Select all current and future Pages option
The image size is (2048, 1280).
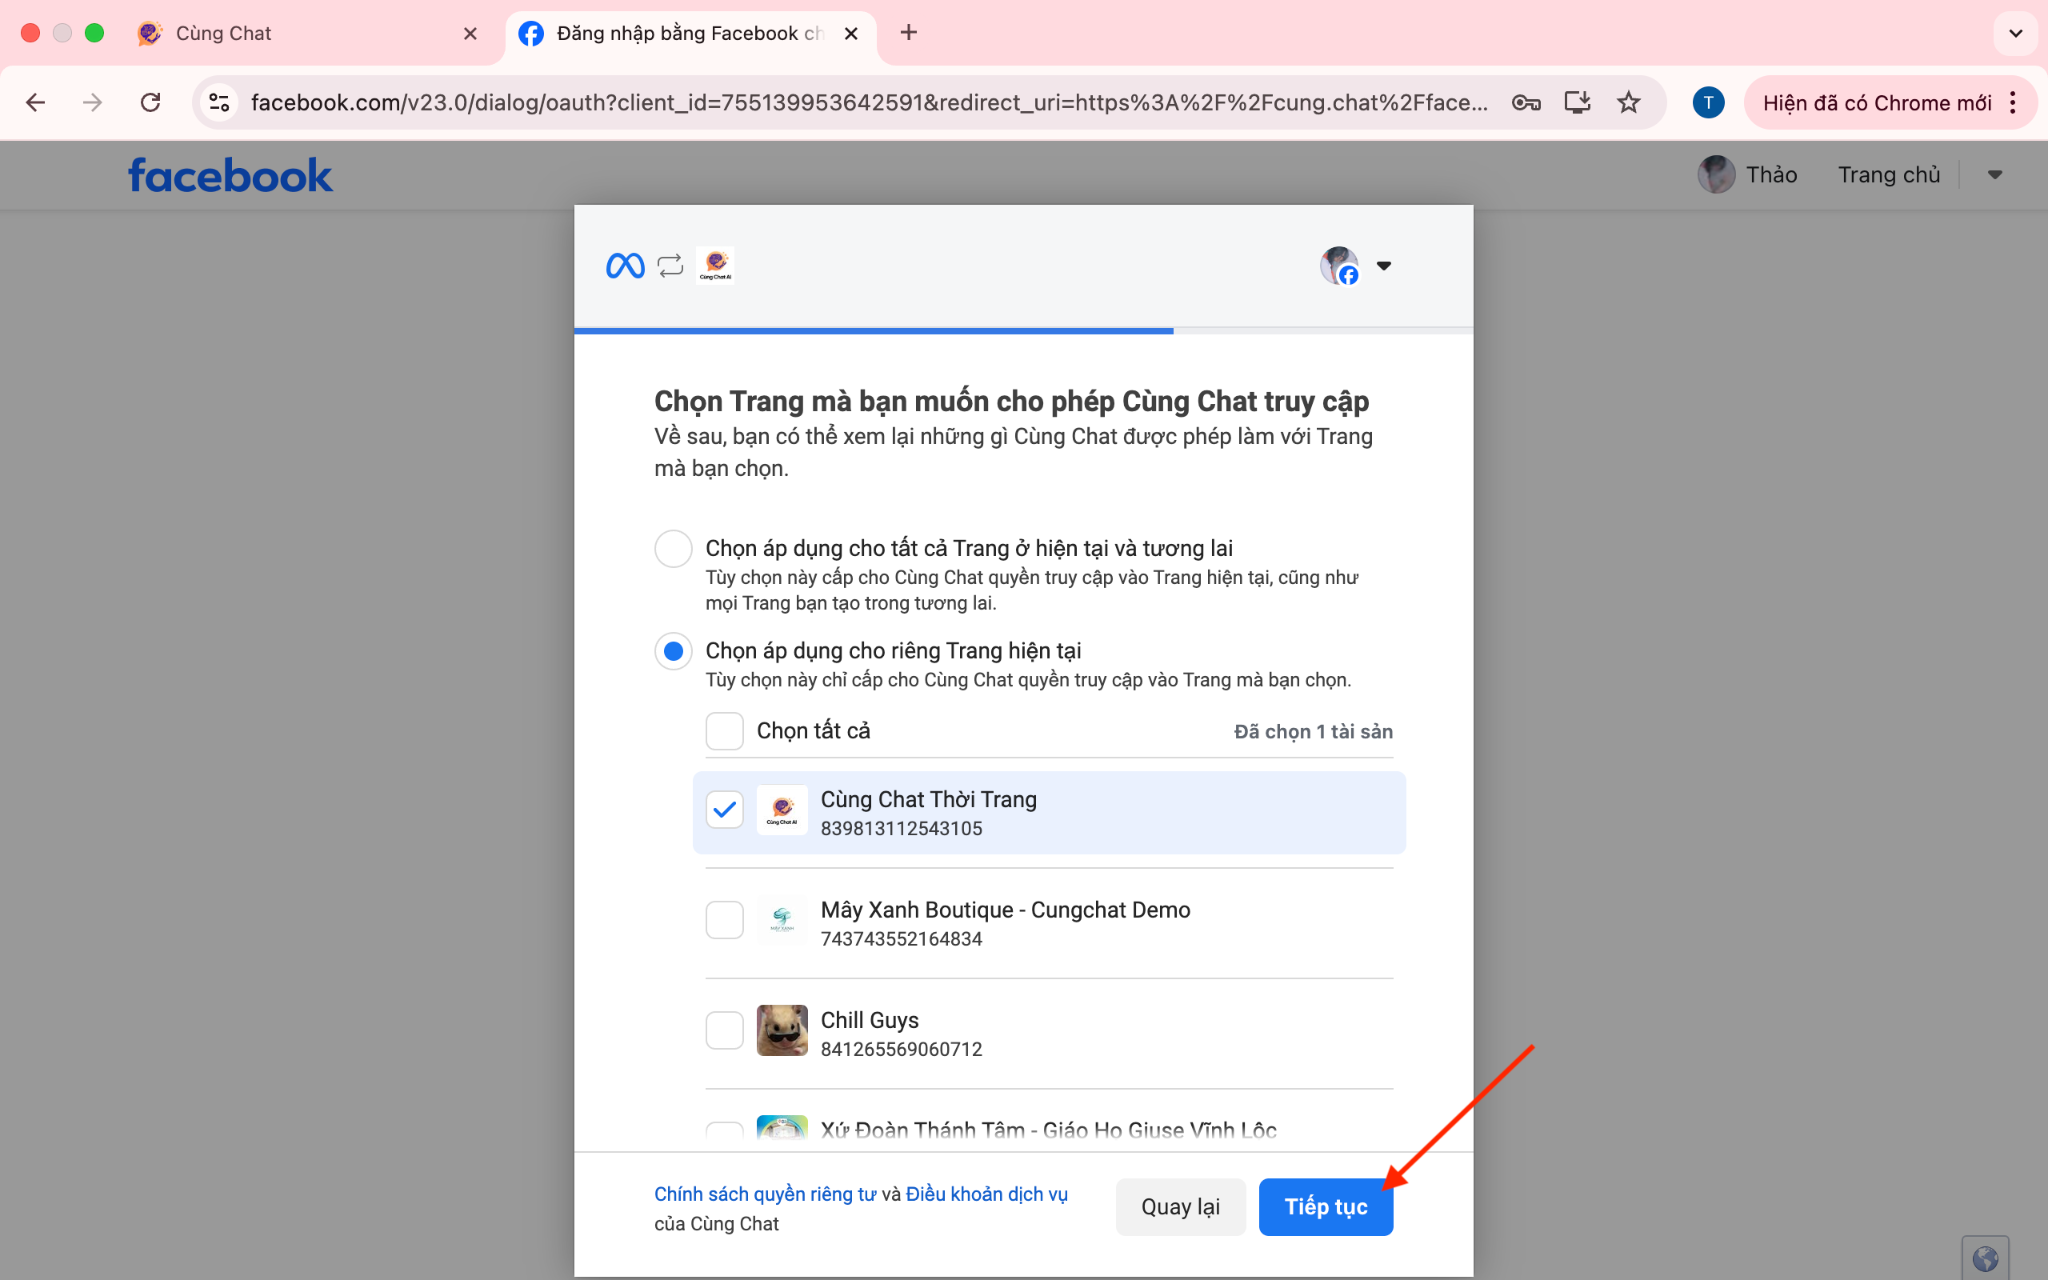[x=673, y=549]
